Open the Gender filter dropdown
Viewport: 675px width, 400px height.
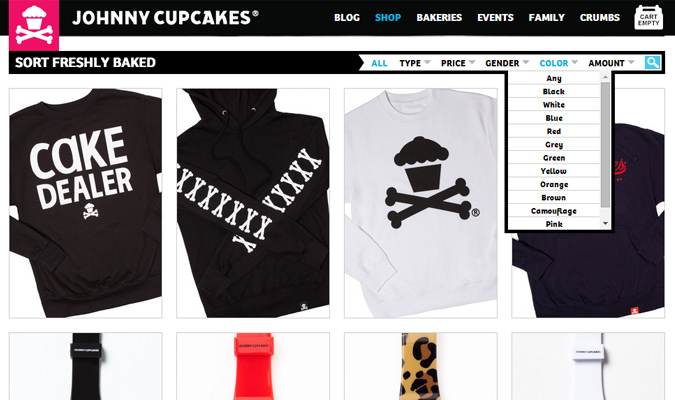[507, 63]
